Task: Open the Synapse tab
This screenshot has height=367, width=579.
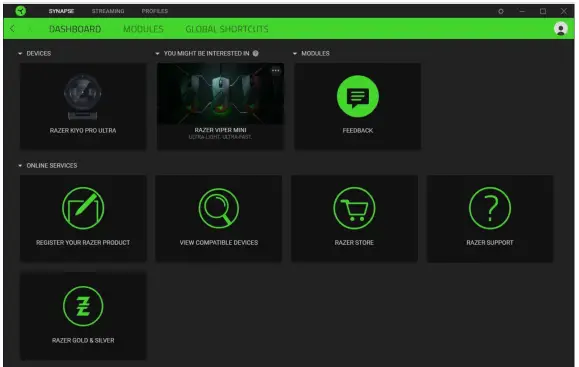Action: click(x=61, y=11)
